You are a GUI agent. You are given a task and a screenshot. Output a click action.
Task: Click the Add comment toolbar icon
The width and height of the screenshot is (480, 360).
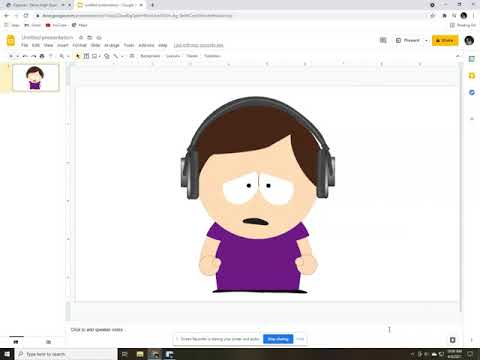(132, 56)
